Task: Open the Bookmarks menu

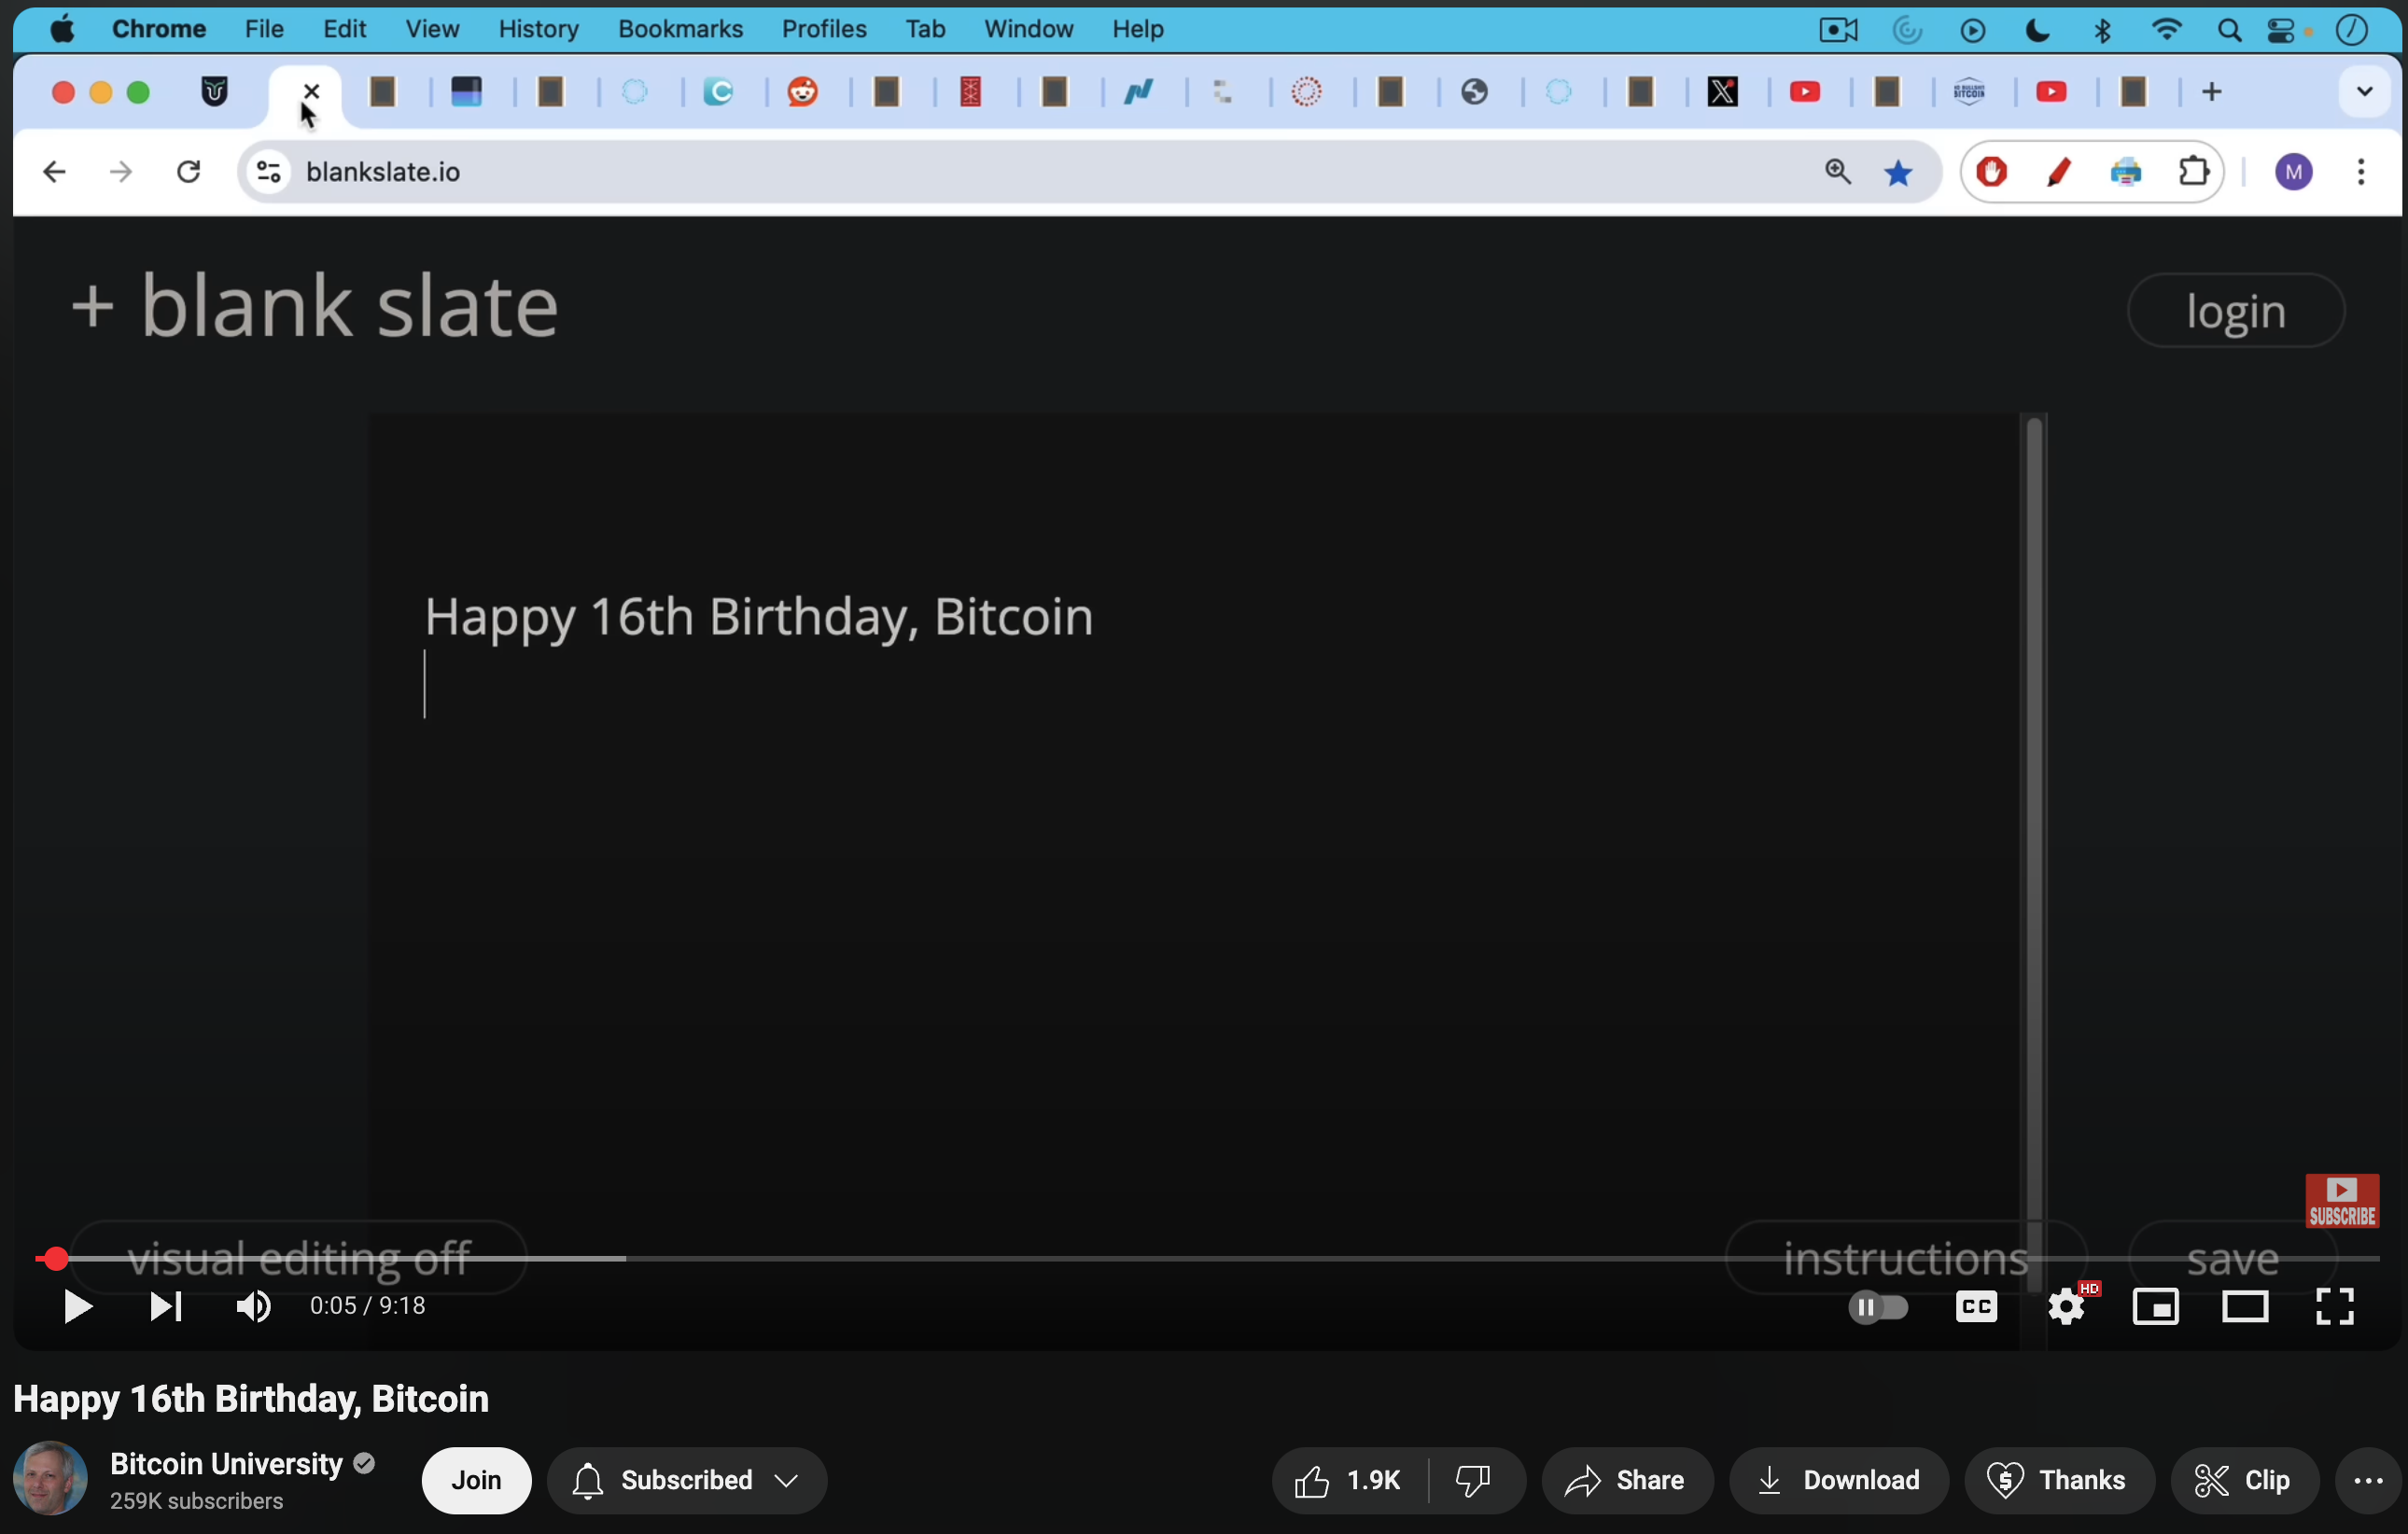Action: pyautogui.click(x=680, y=29)
